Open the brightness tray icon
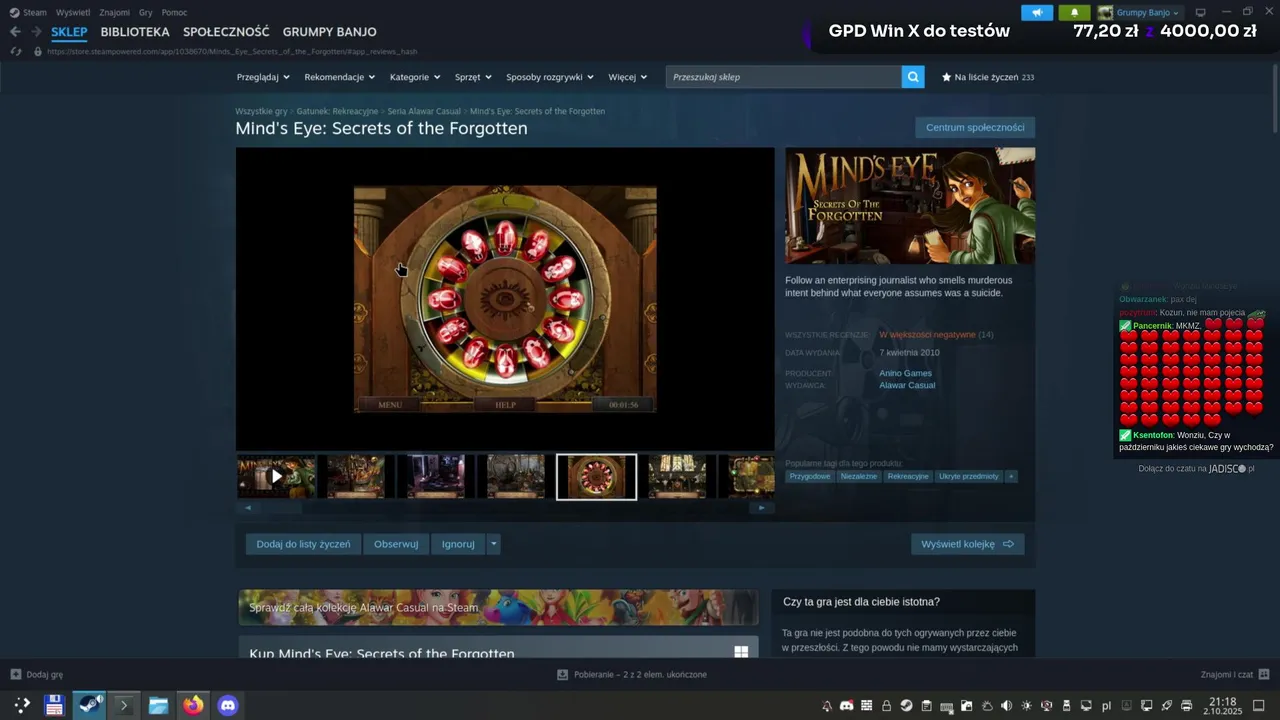 click(x=1027, y=706)
